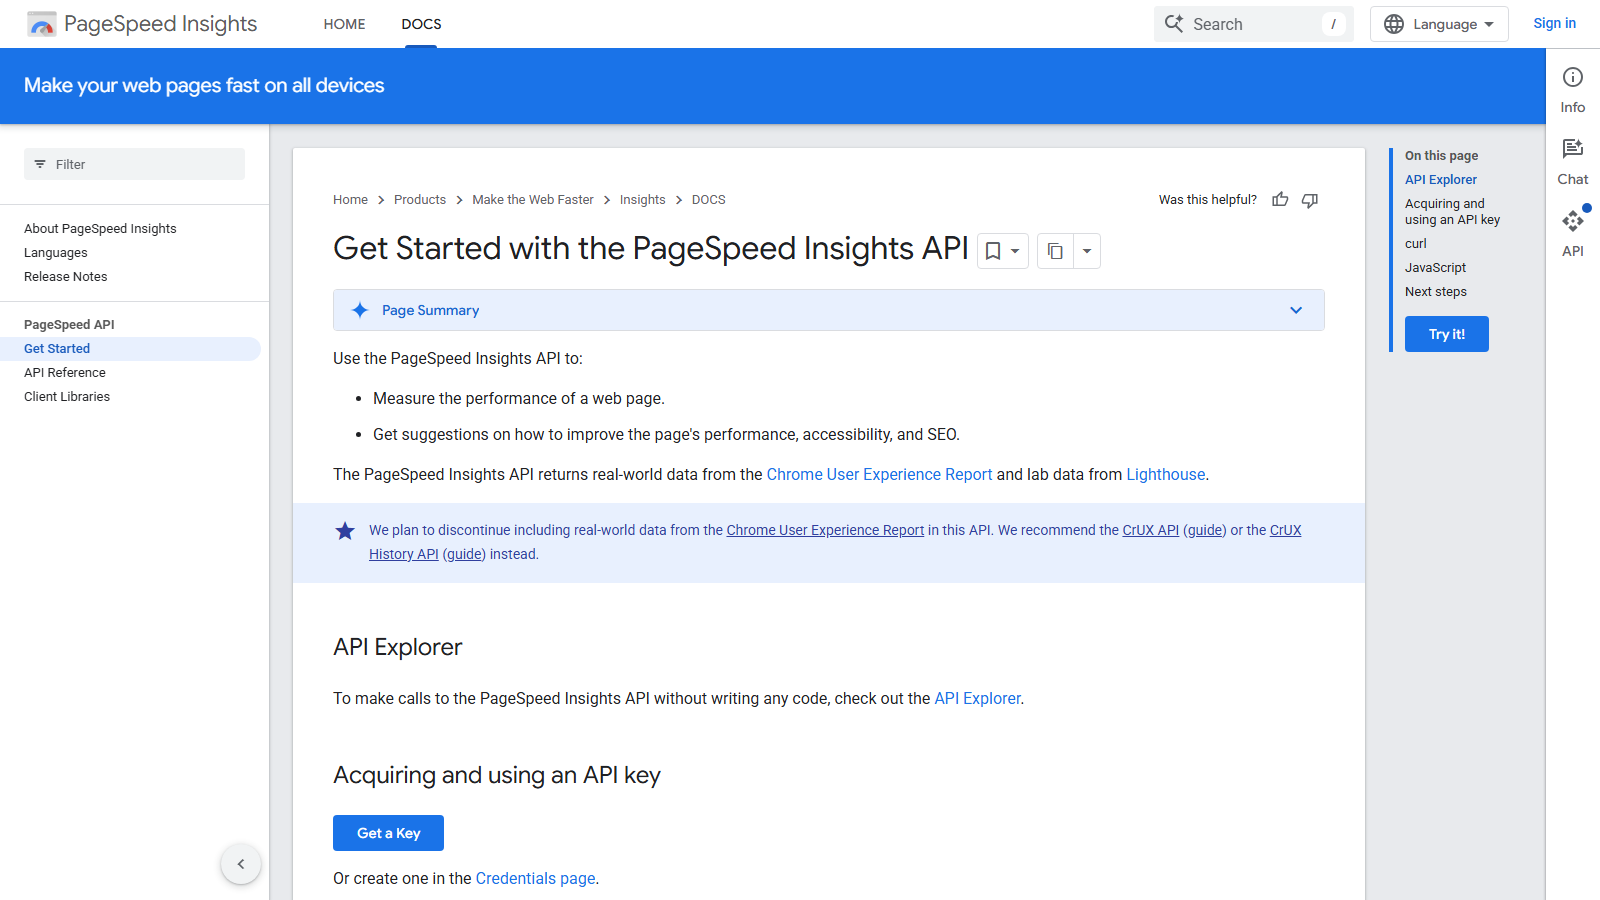
Task: Open the Credentials page link
Action: pos(535,878)
